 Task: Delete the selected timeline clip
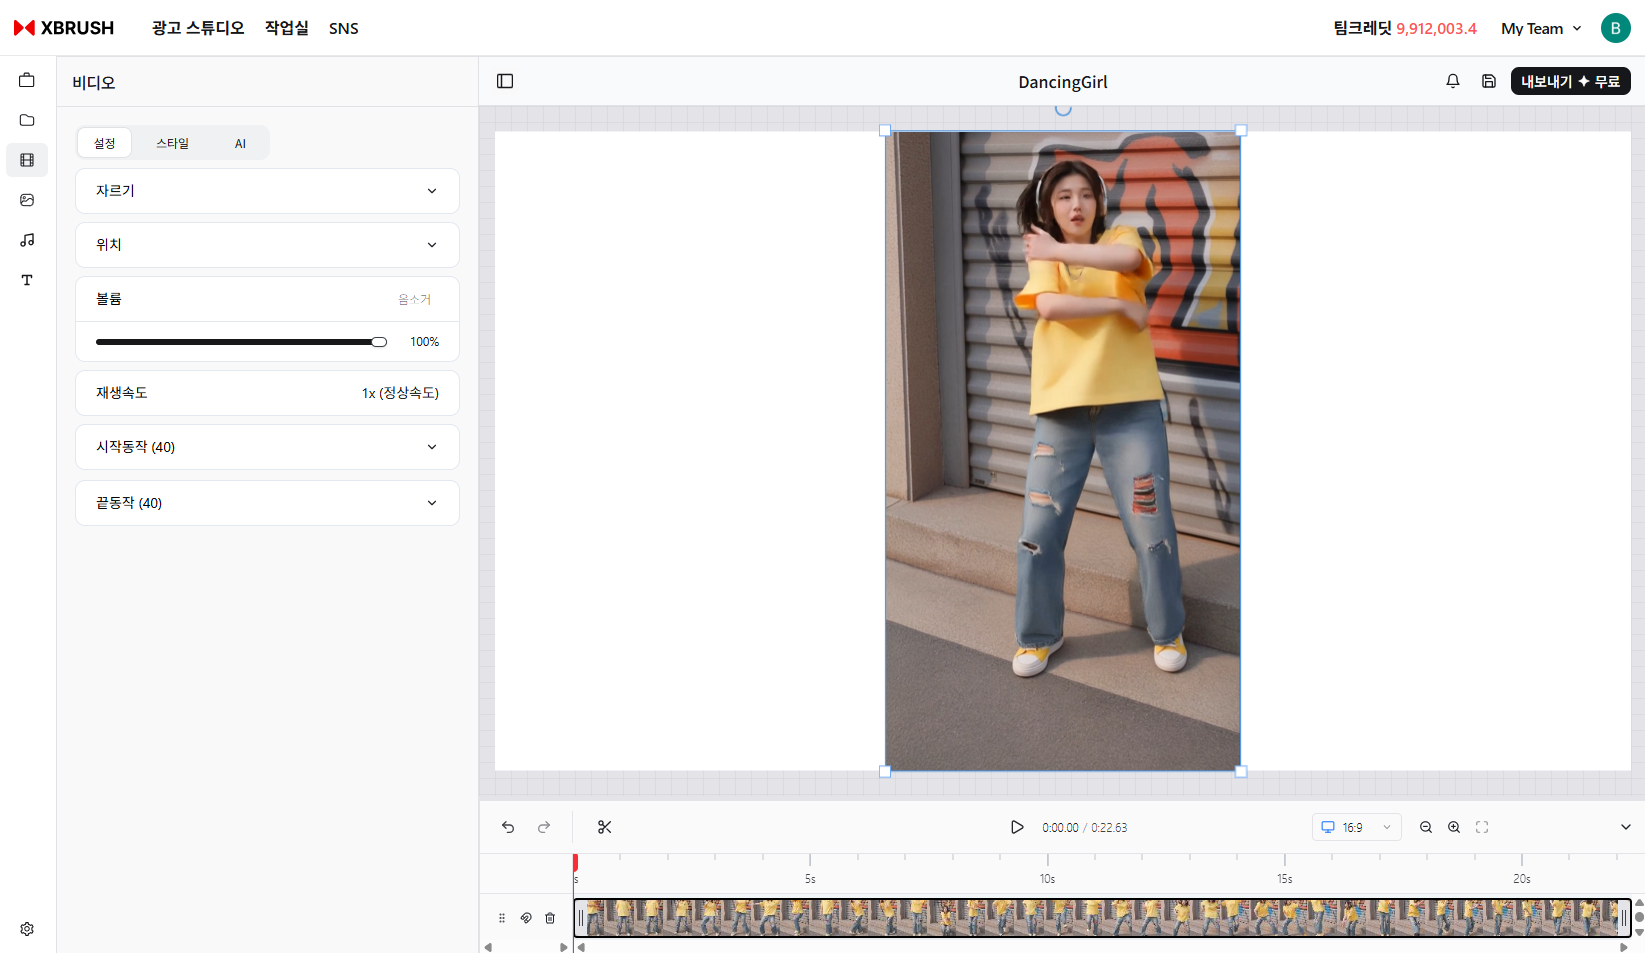coord(550,917)
